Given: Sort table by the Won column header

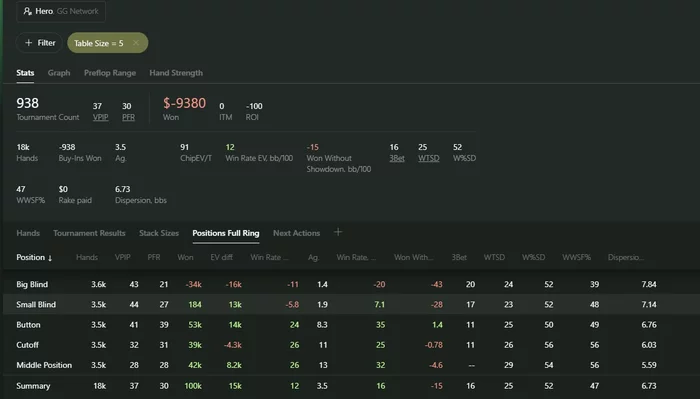Looking at the screenshot, I should 185,258.
